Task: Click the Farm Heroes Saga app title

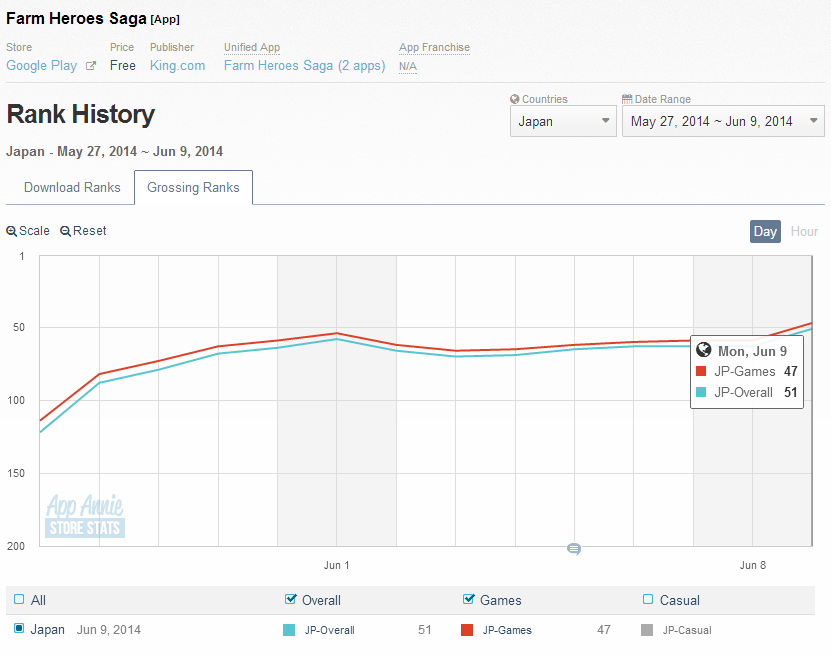Action: pyautogui.click(x=76, y=19)
